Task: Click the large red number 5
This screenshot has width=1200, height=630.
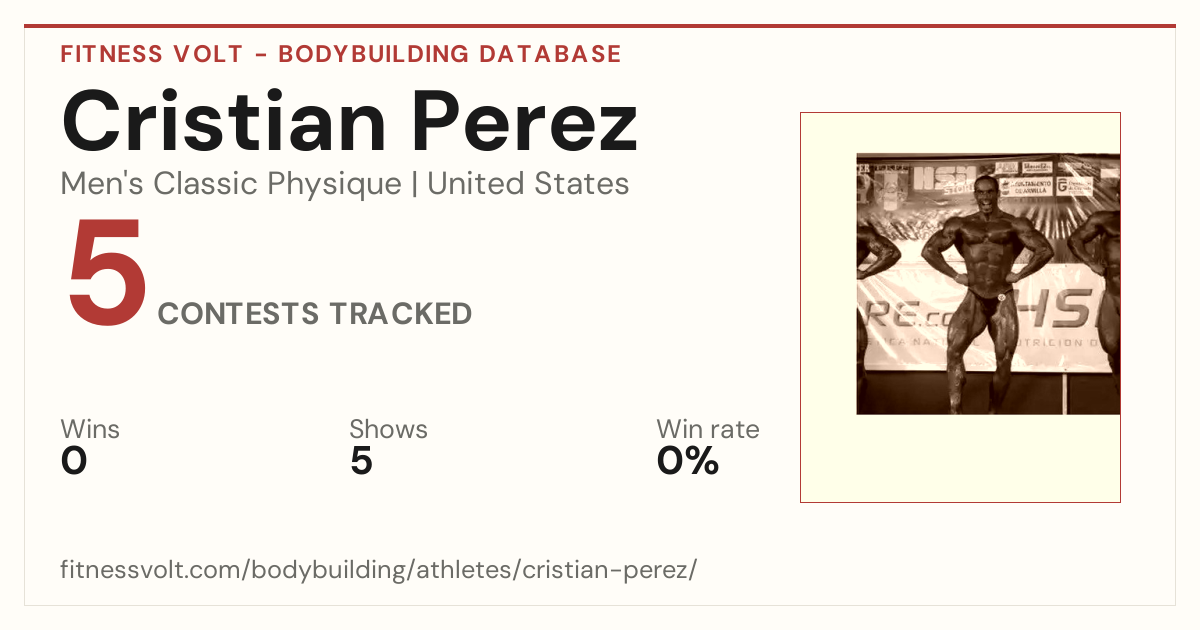Action: click(x=107, y=272)
